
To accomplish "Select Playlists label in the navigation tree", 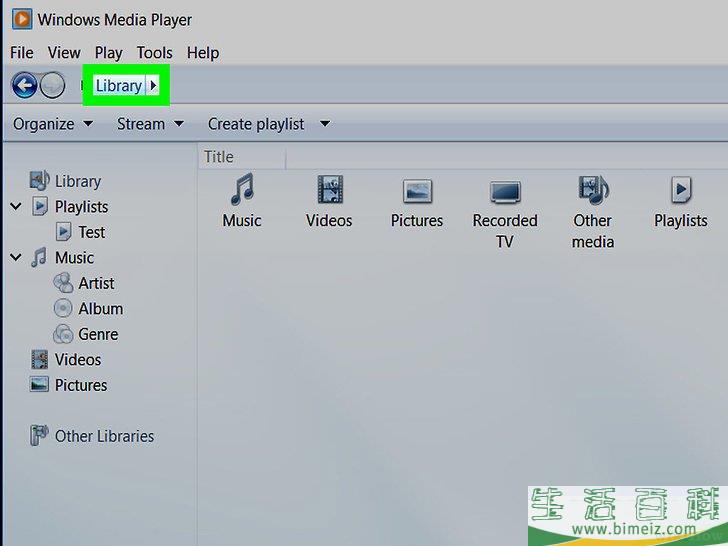I will [81, 207].
